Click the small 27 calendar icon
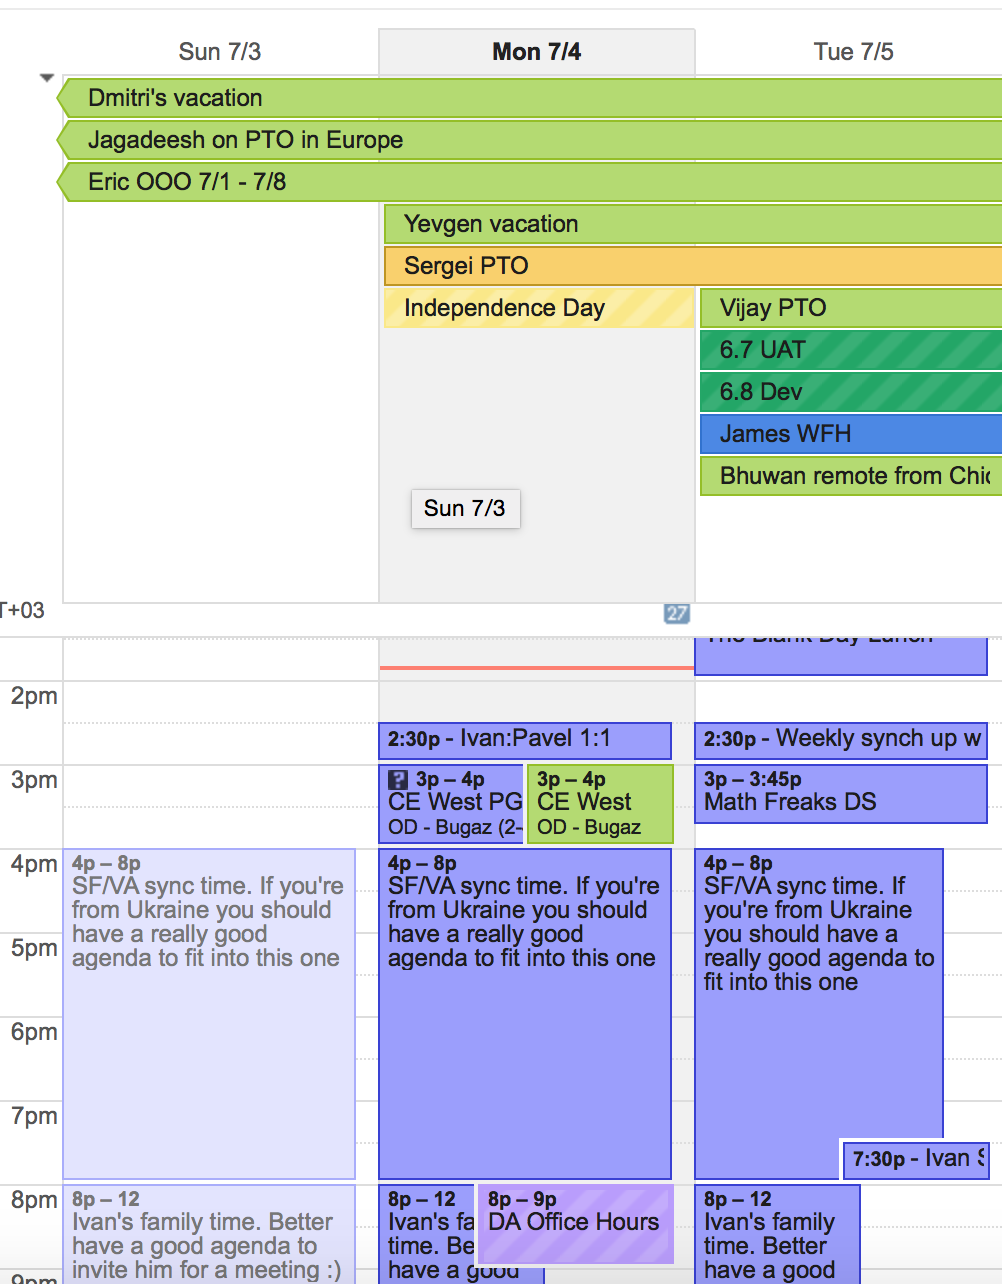 click(677, 614)
